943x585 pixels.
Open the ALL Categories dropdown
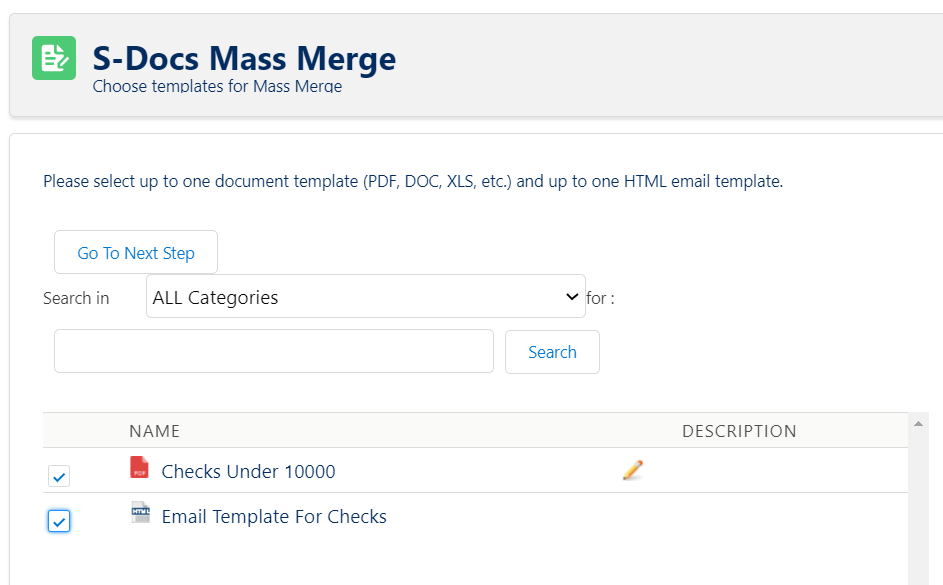pyautogui.click(x=366, y=296)
